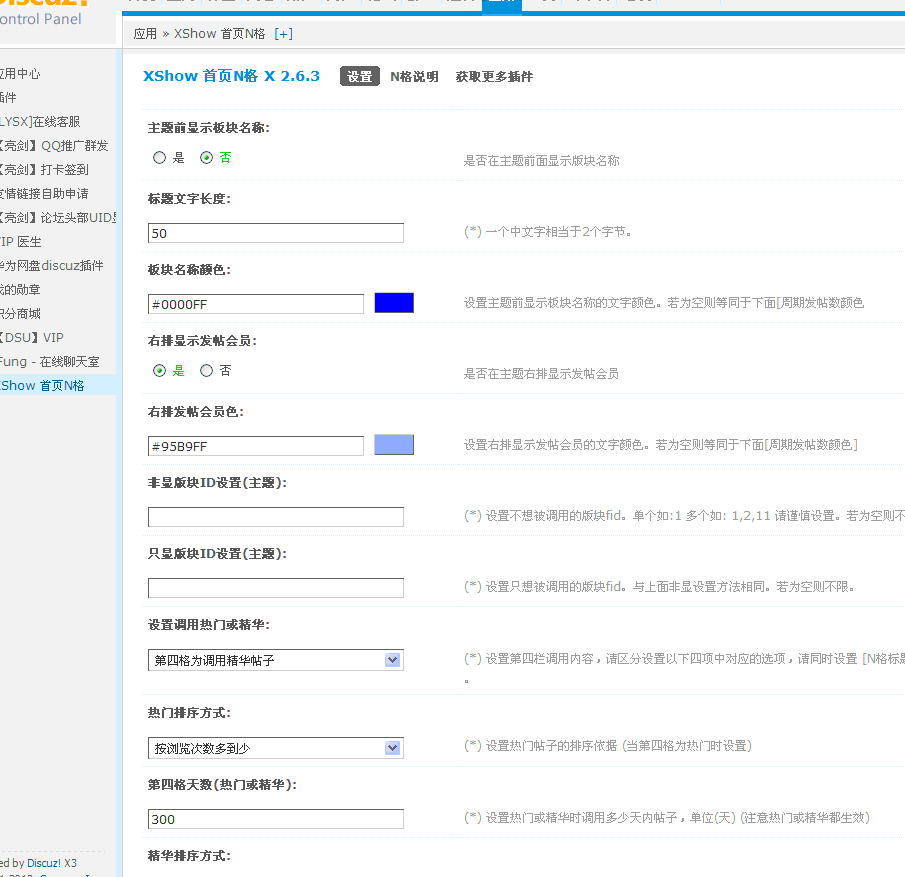Open 应用中心 in the sidebar
The width and height of the screenshot is (905, 877).
click(x=28, y=73)
